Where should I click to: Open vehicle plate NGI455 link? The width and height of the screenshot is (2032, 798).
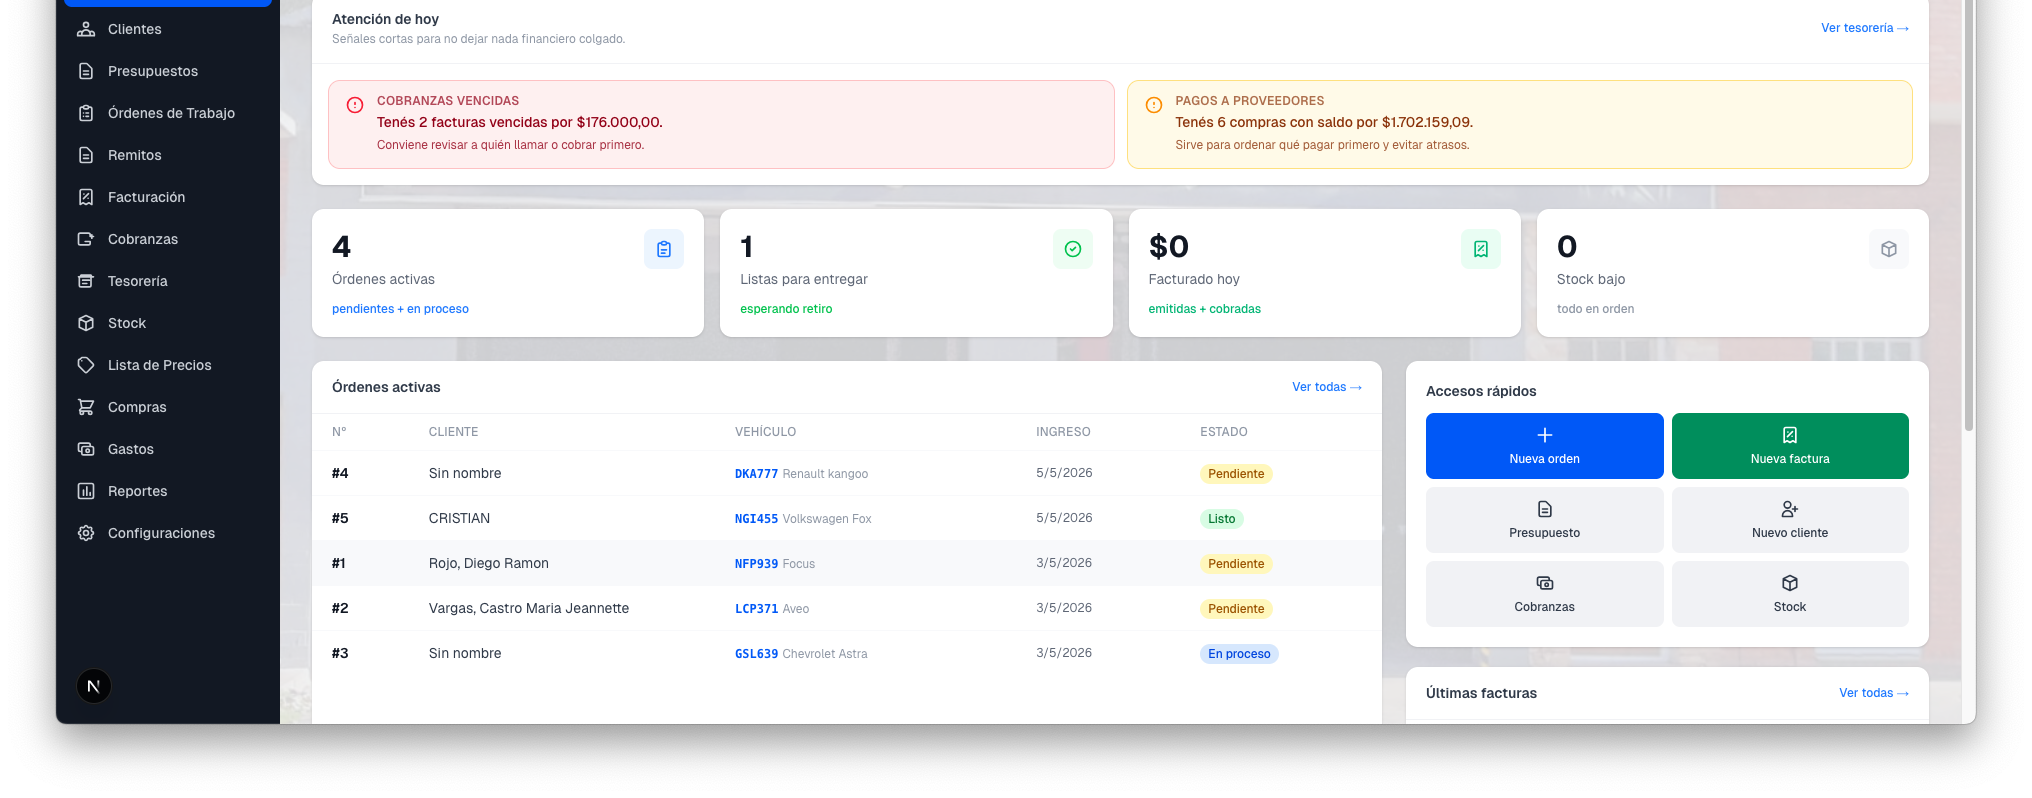point(756,519)
